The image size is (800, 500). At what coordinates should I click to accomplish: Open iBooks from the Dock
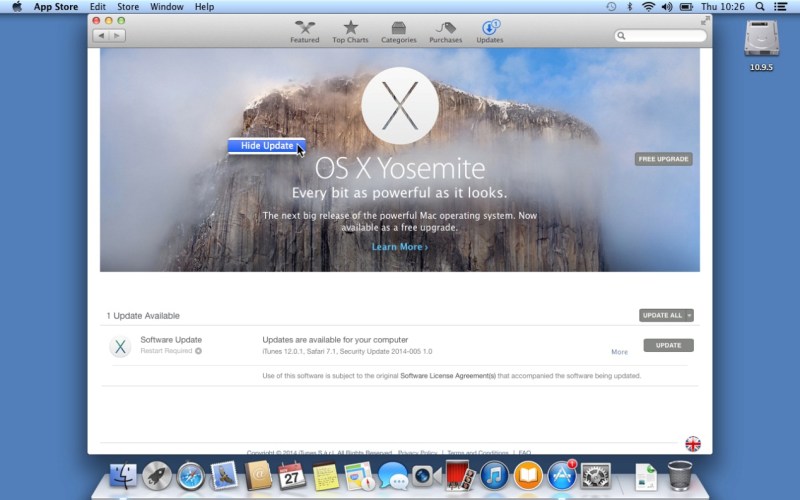click(x=528, y=475)
